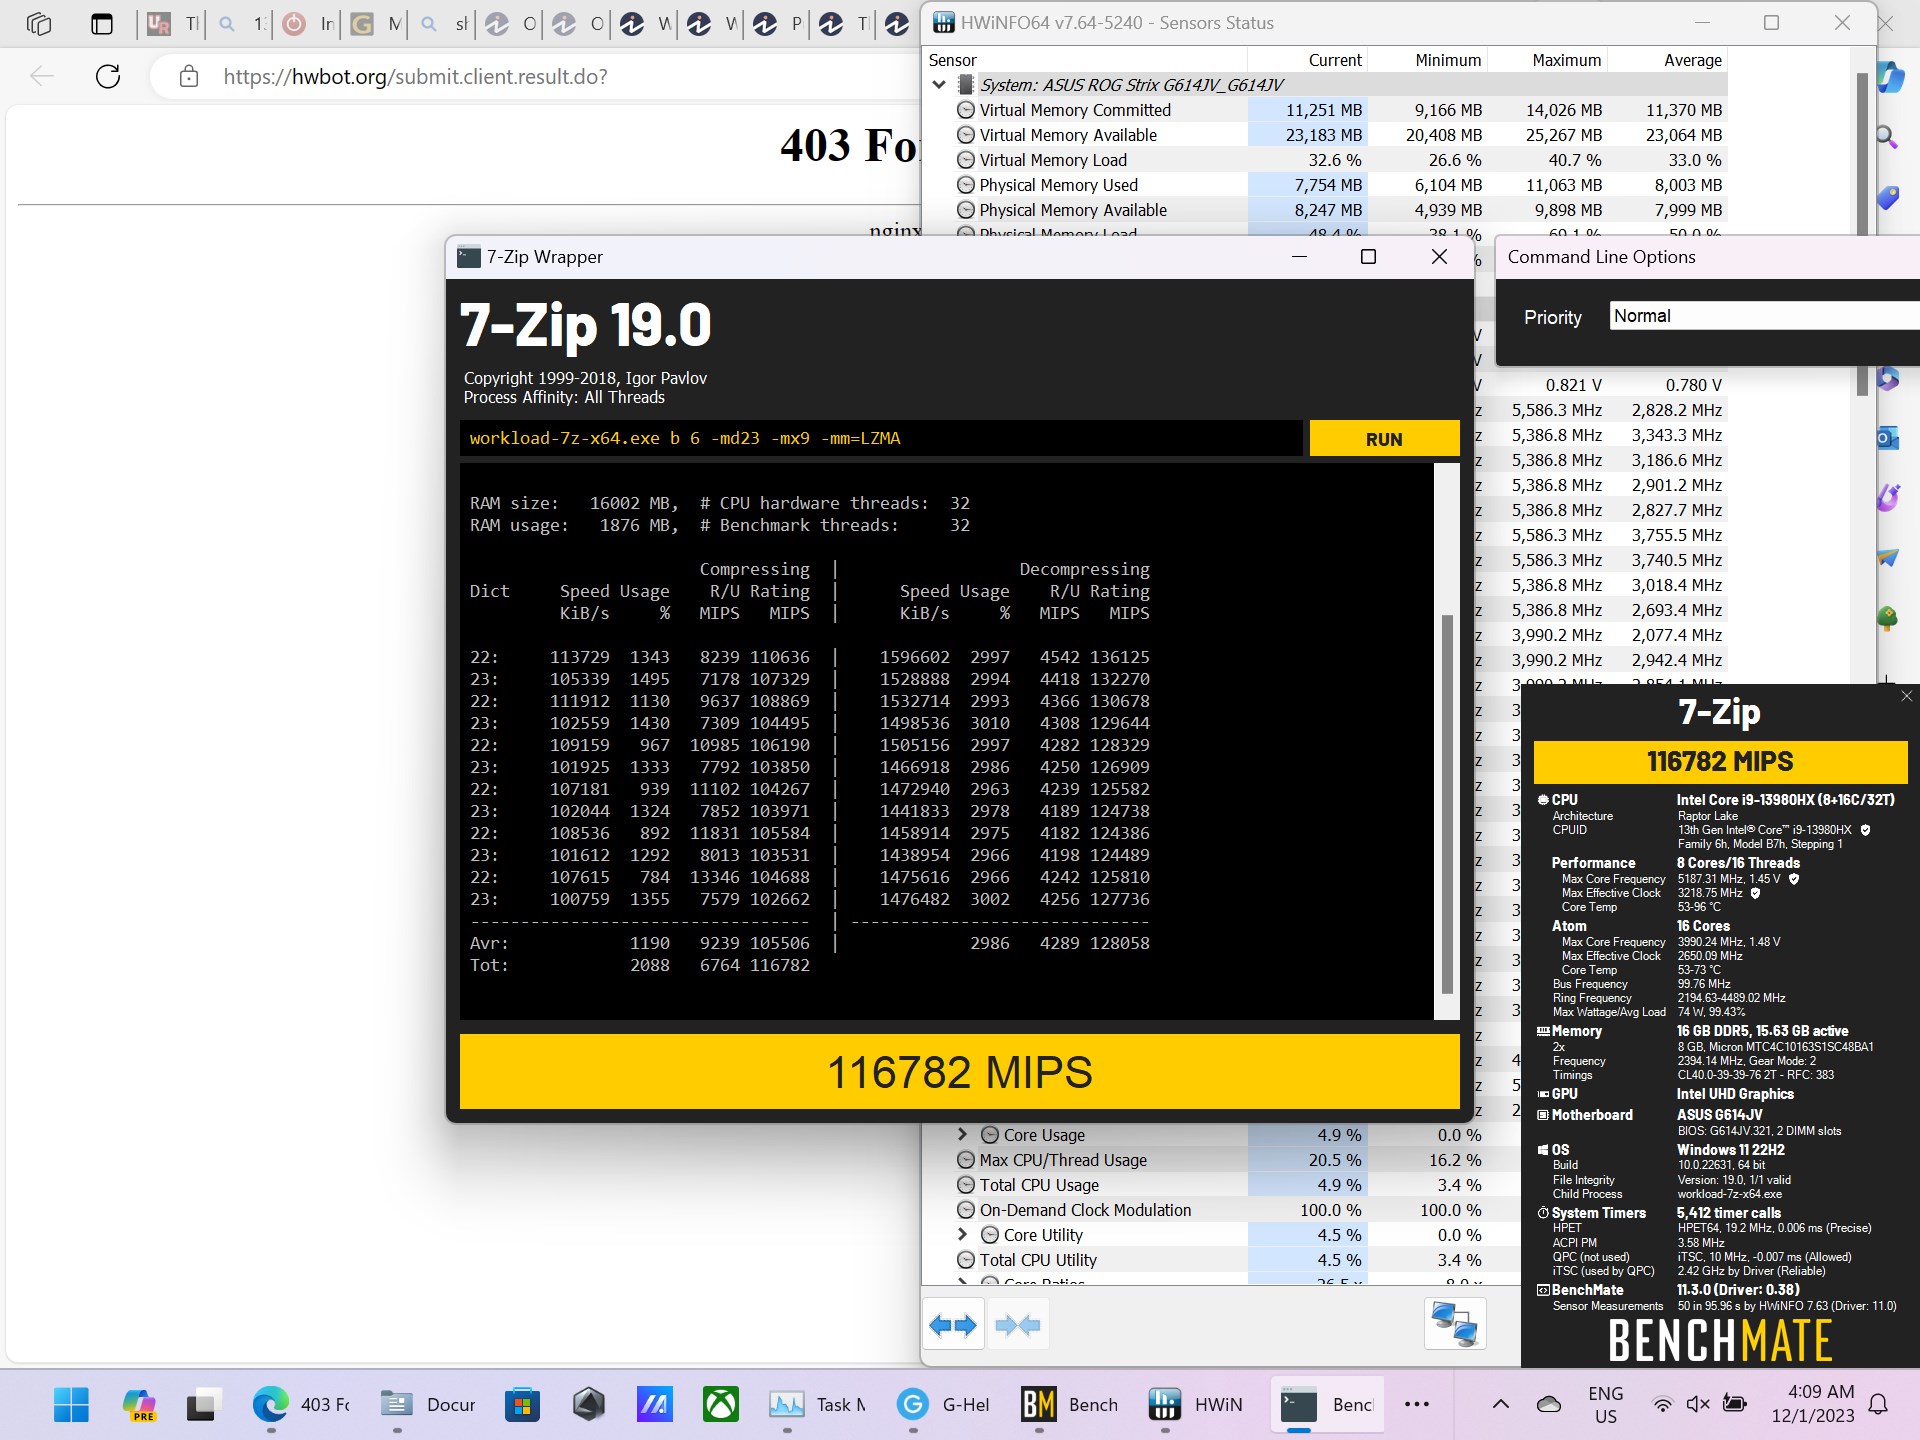1920x1440 pixels.
Task: Open OneDrive cloud tray icon
Action: (x=1549, y=1405)
